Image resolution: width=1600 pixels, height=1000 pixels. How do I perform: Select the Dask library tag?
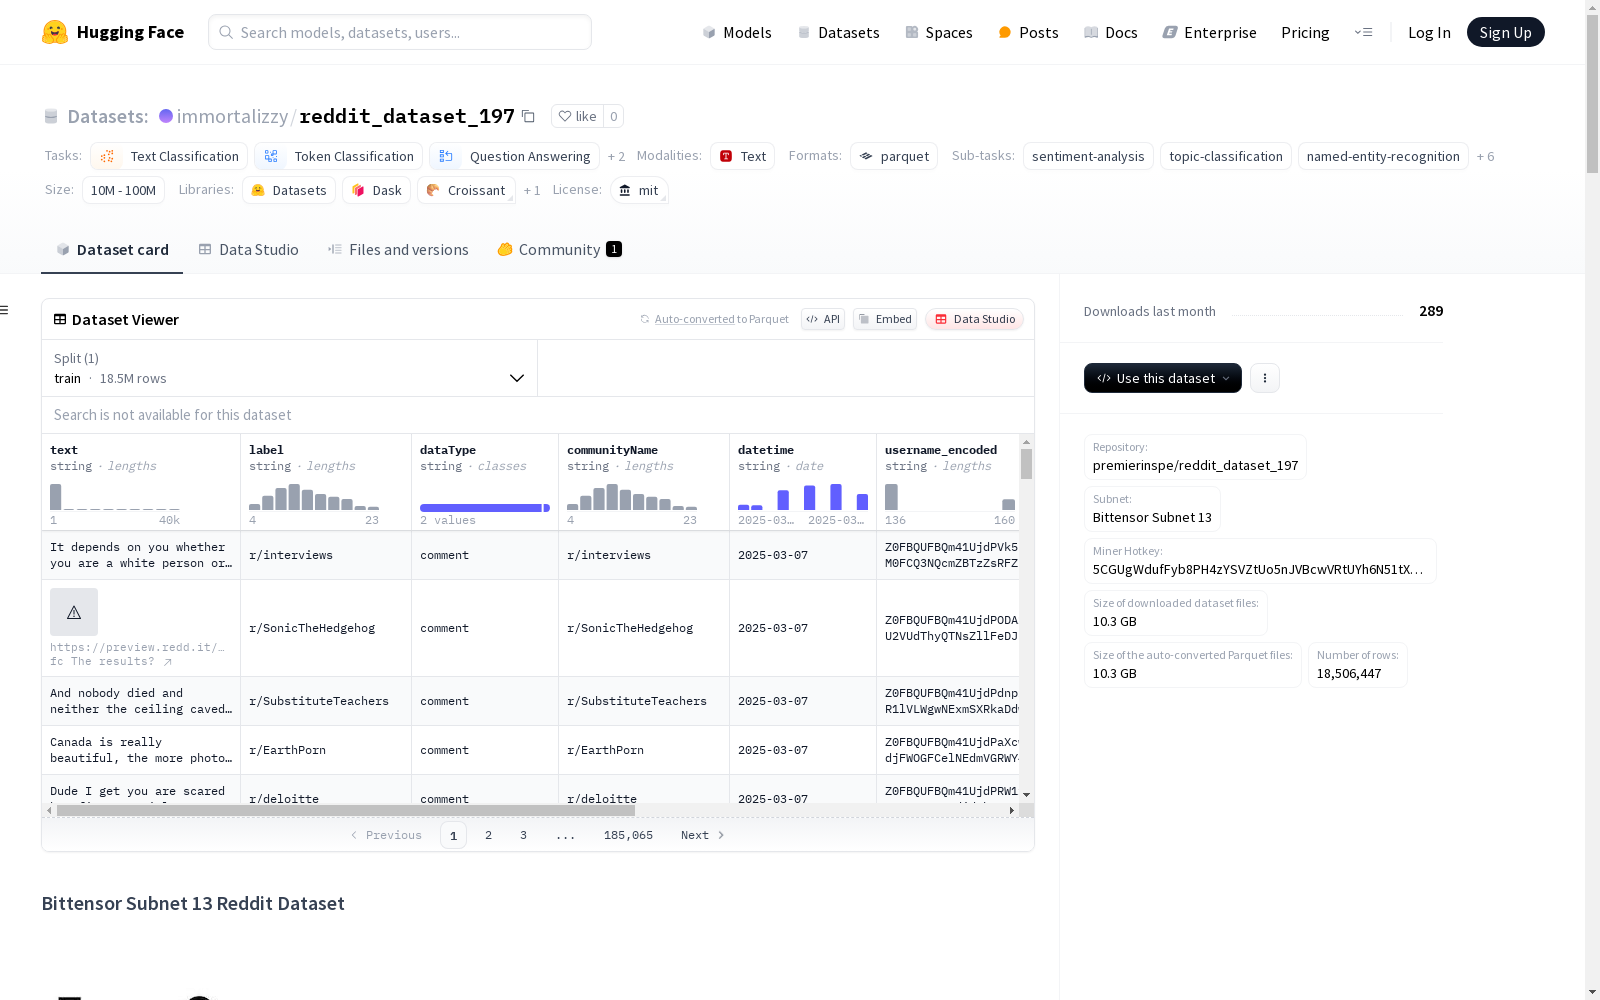pos(377,190)
